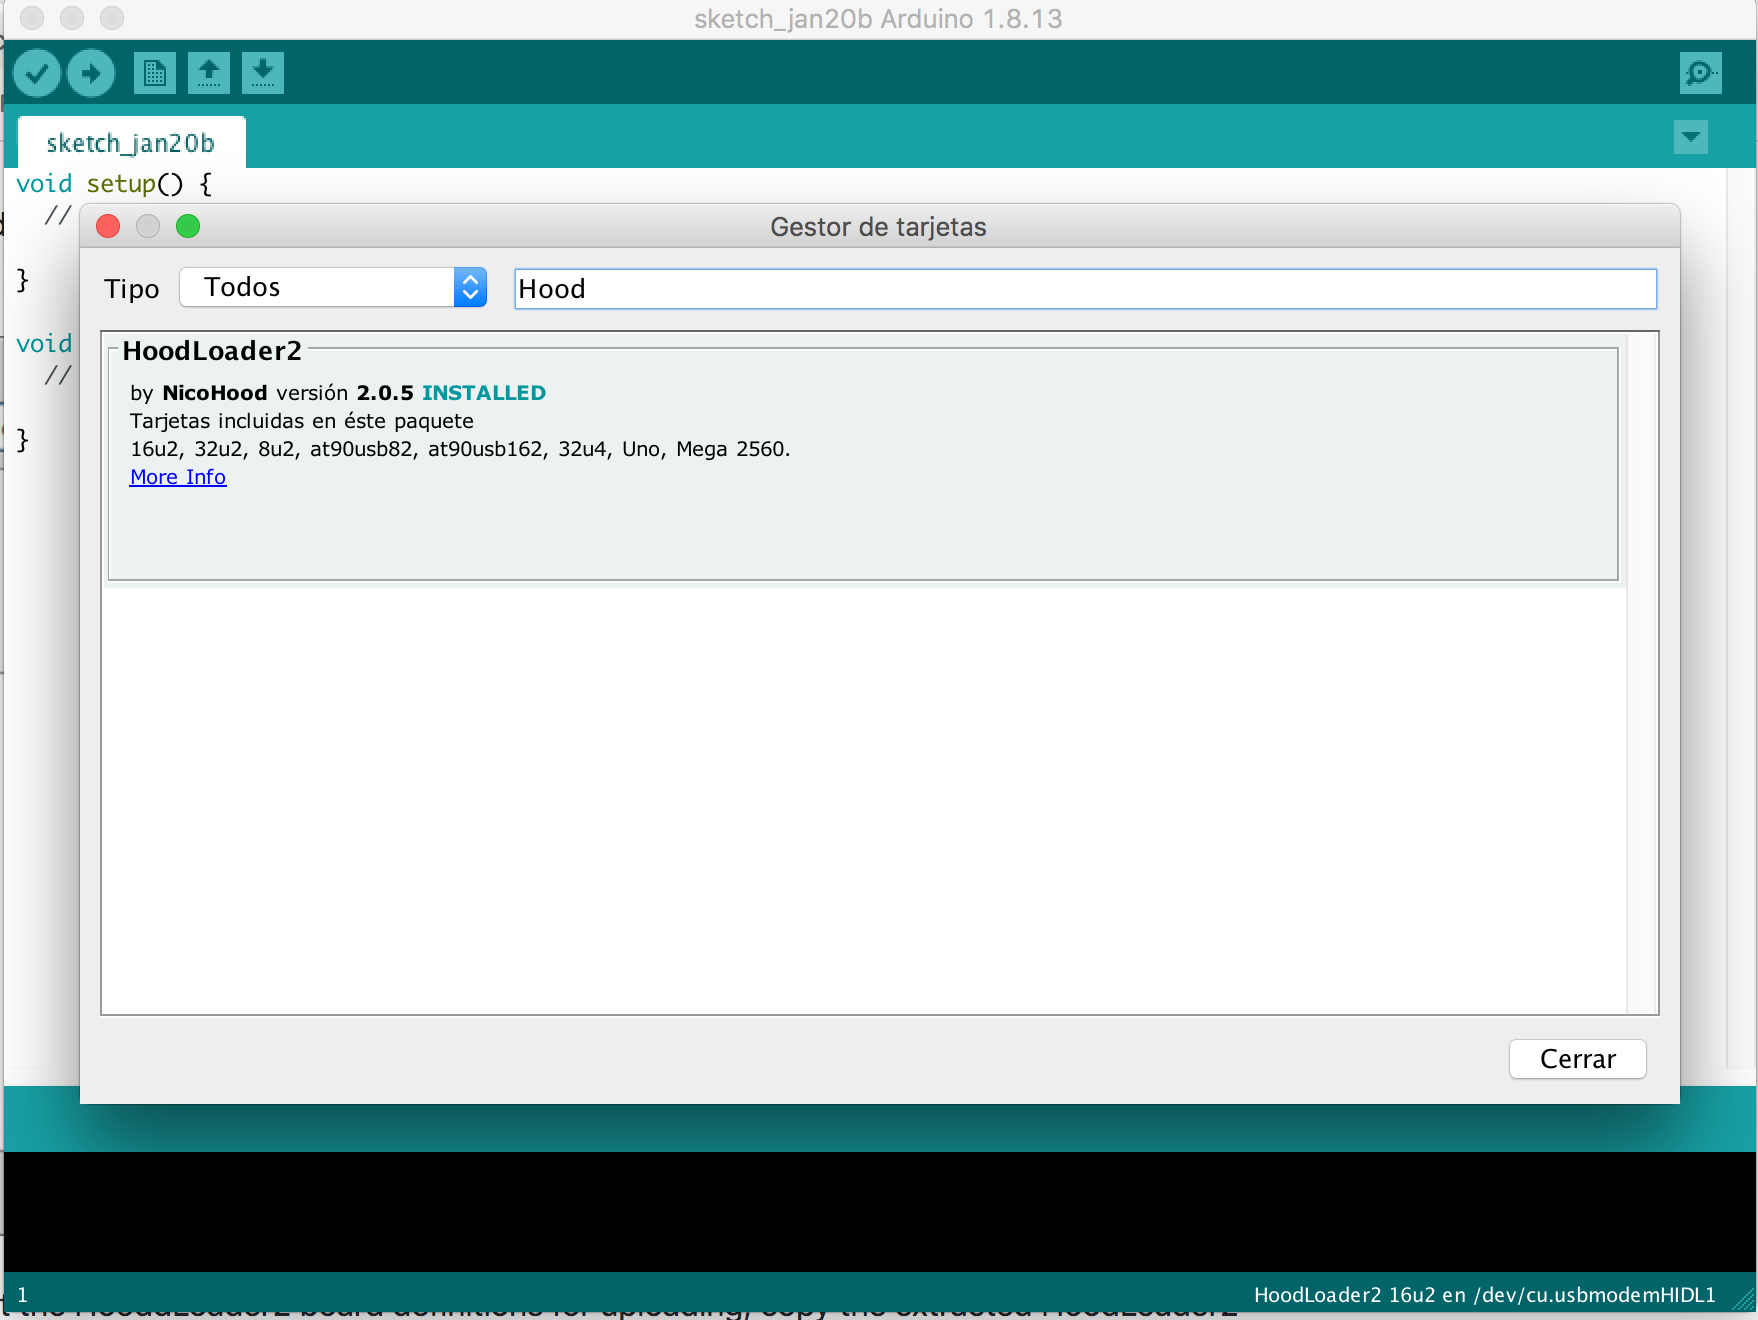This screenshot has width=1758, height=1320.
Task: Close the Gestor de tarjetas dialog with the red button
Action: point(108,226)
